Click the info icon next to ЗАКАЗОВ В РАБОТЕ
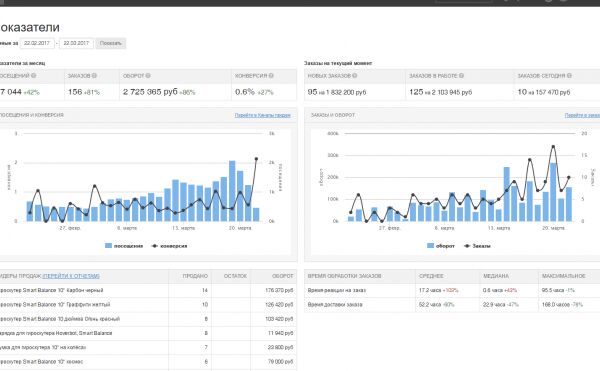The image size is (600, 371). [x=461, y=76]
